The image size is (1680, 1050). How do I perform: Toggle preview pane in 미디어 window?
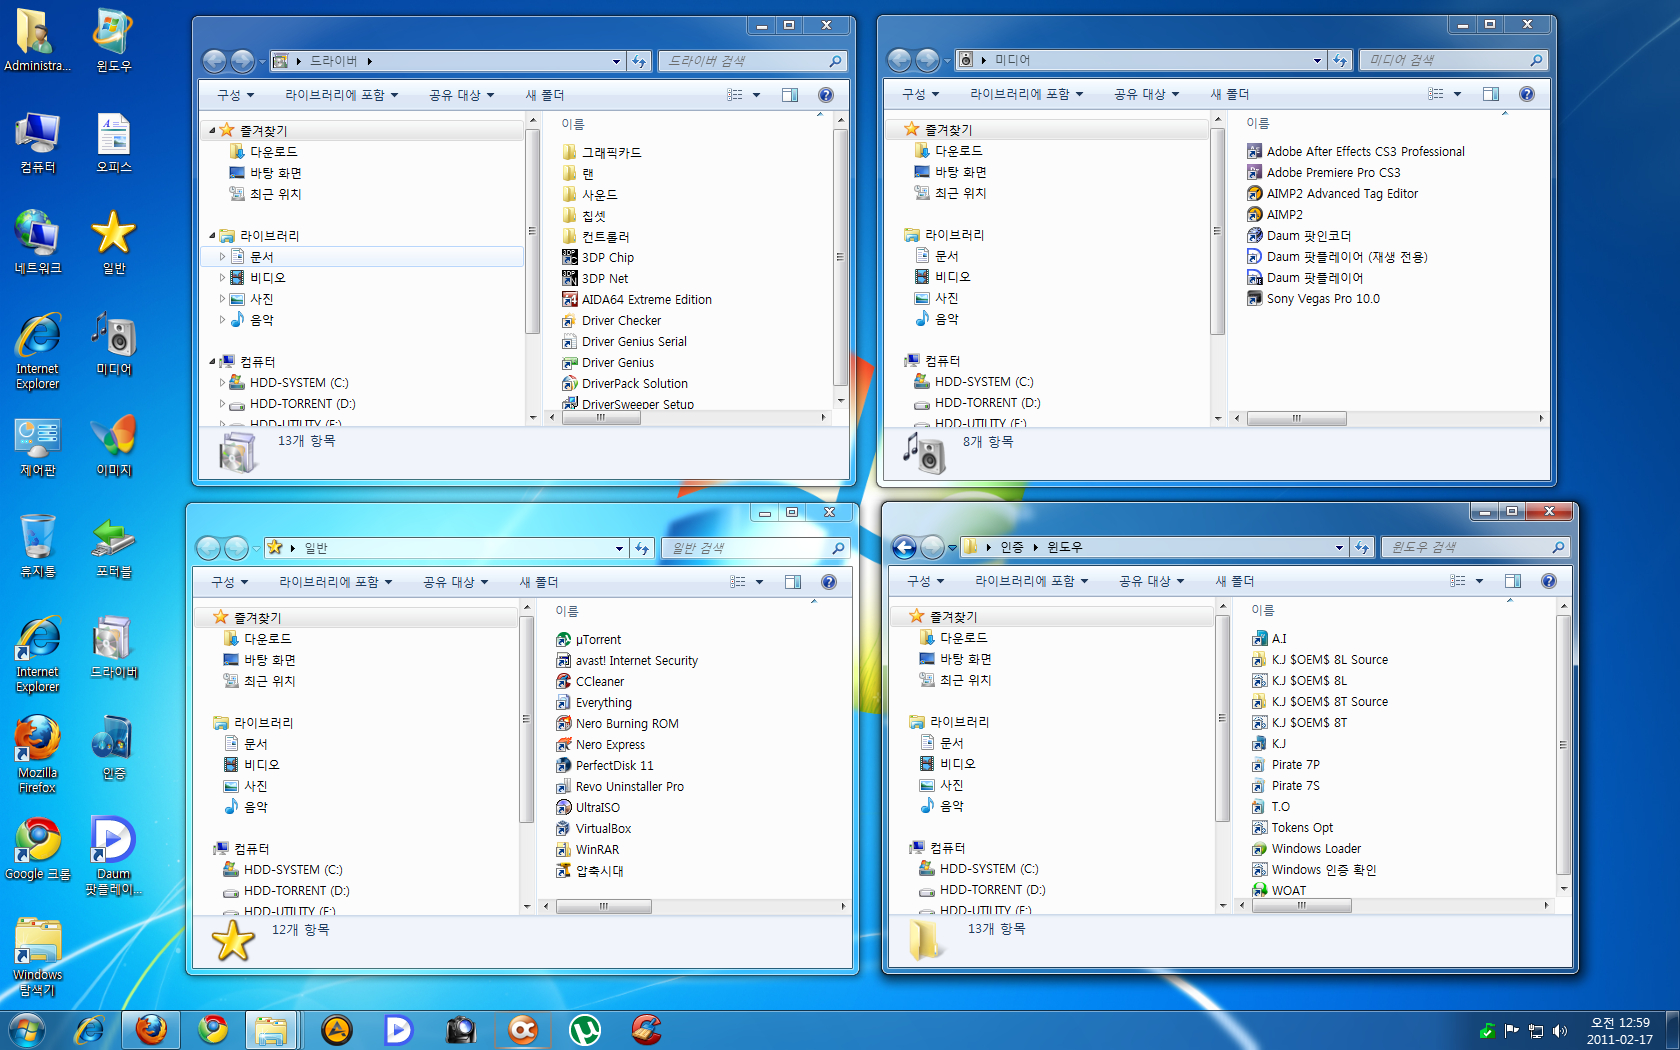1491,94
